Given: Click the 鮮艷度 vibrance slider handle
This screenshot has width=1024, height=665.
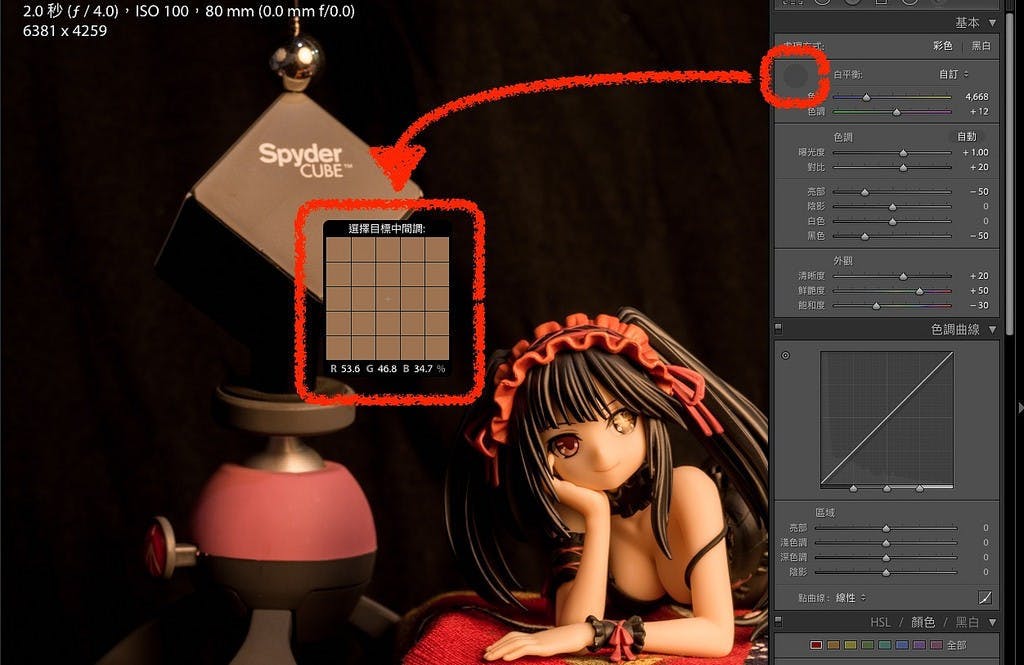Looking at the screenshot, I should point(920,291).
